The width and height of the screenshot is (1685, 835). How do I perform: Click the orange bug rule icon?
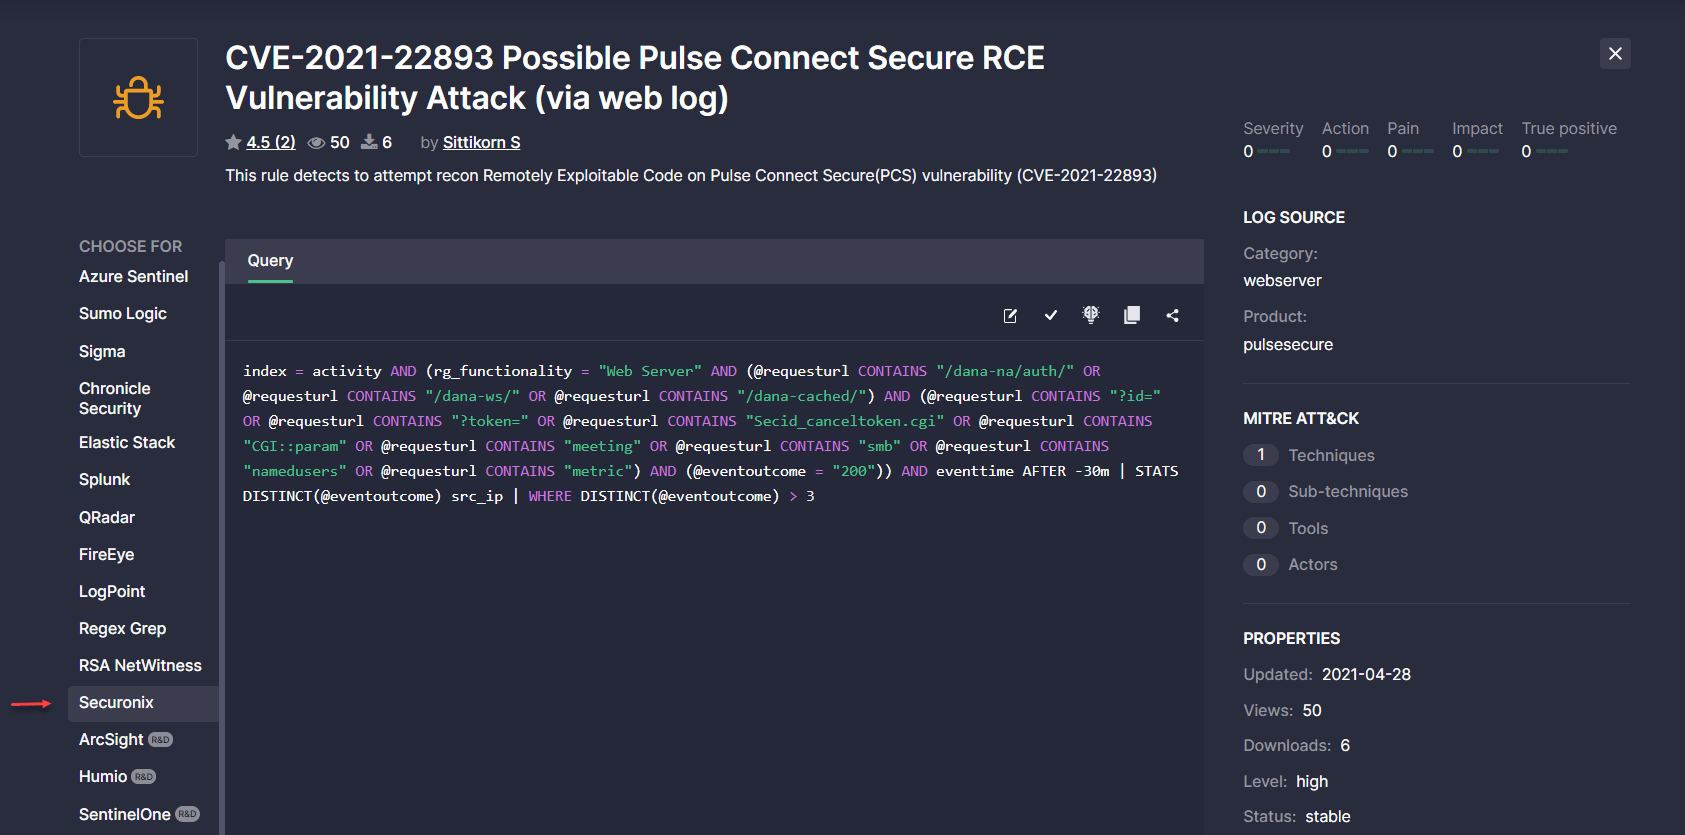point(138,98)
